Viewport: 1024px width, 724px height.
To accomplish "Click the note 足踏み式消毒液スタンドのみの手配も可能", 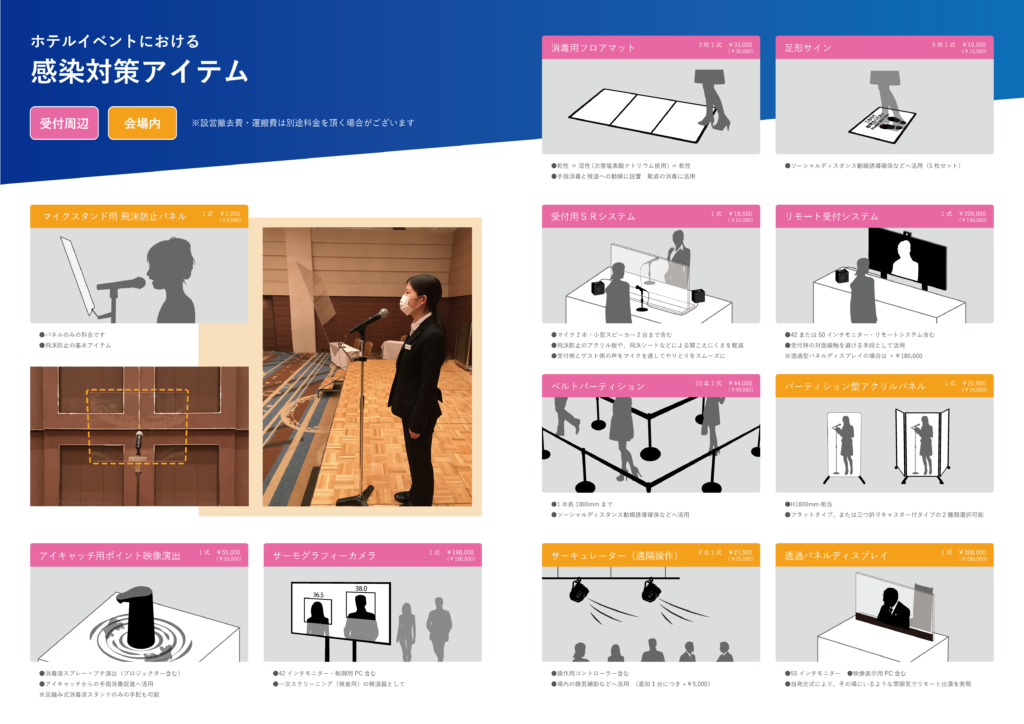I will point(99,695).
